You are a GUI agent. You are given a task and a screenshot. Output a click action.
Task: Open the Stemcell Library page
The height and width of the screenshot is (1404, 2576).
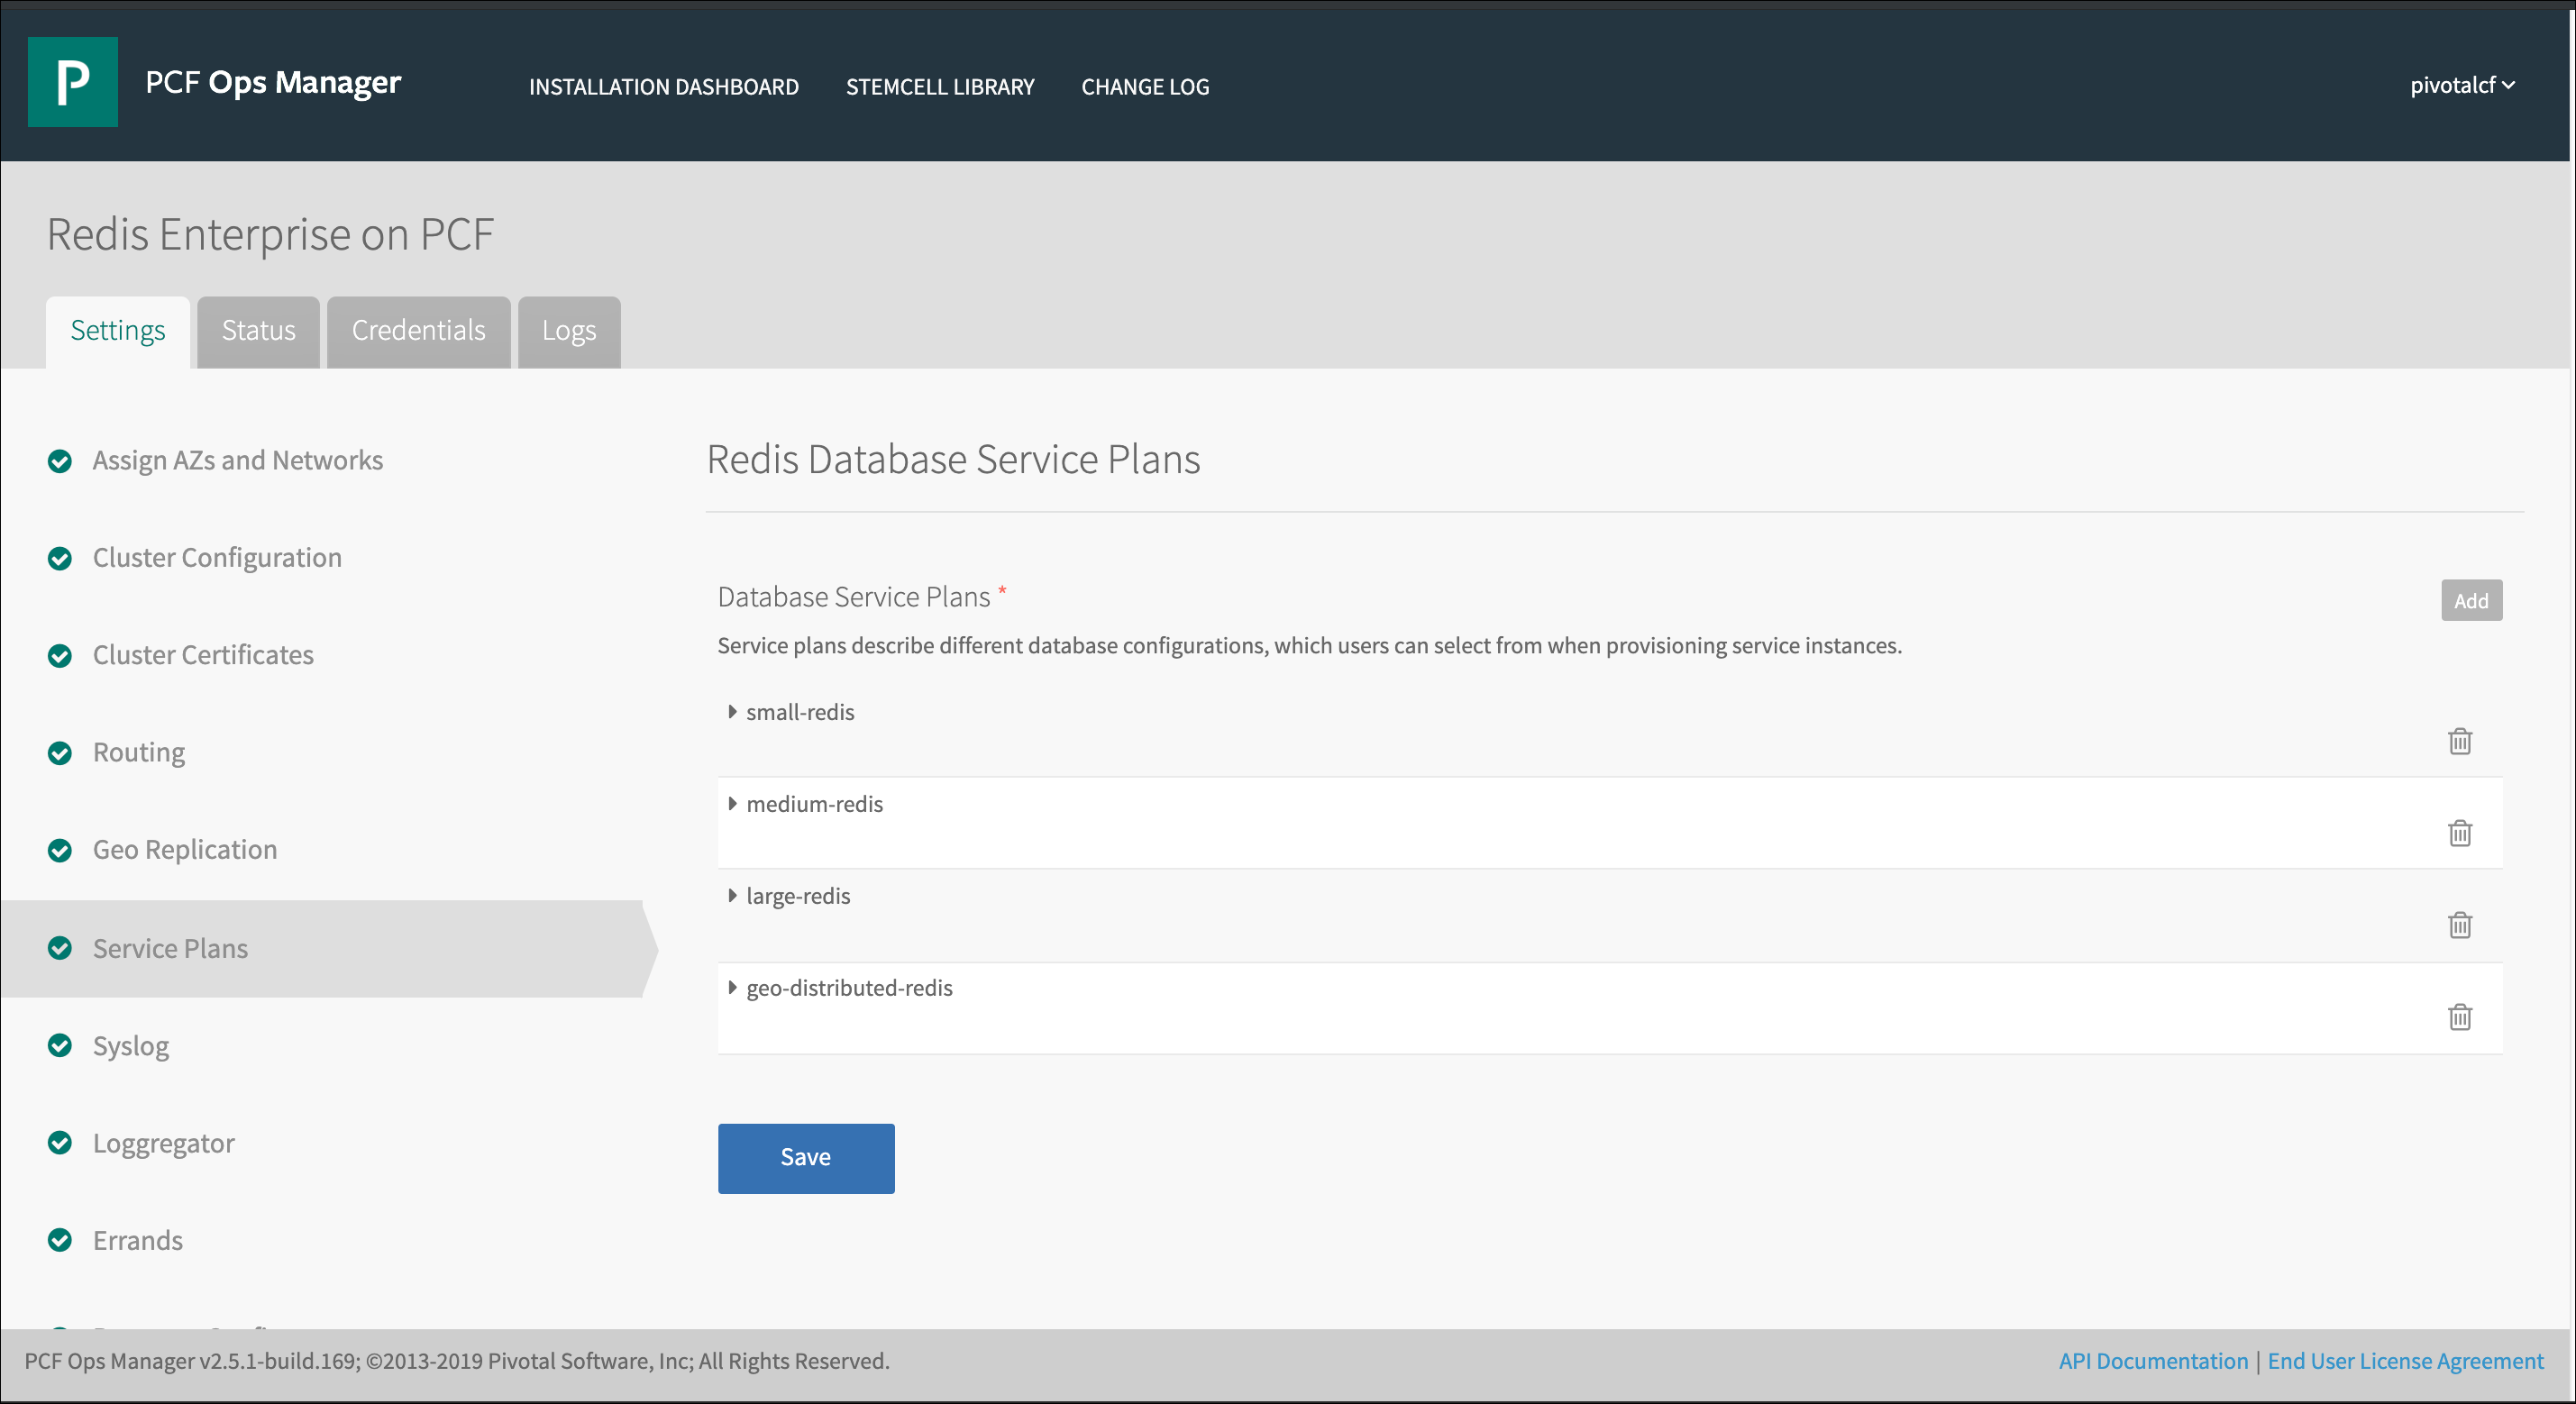tap(939, 87)
